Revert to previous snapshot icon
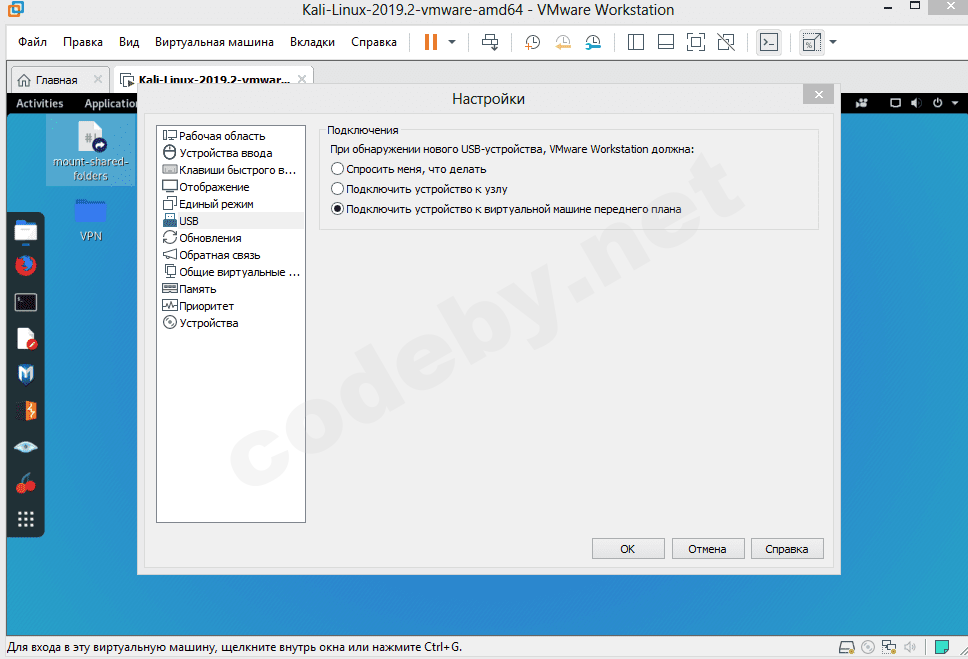This screenshot has height=659, width=968. [562, 42]
